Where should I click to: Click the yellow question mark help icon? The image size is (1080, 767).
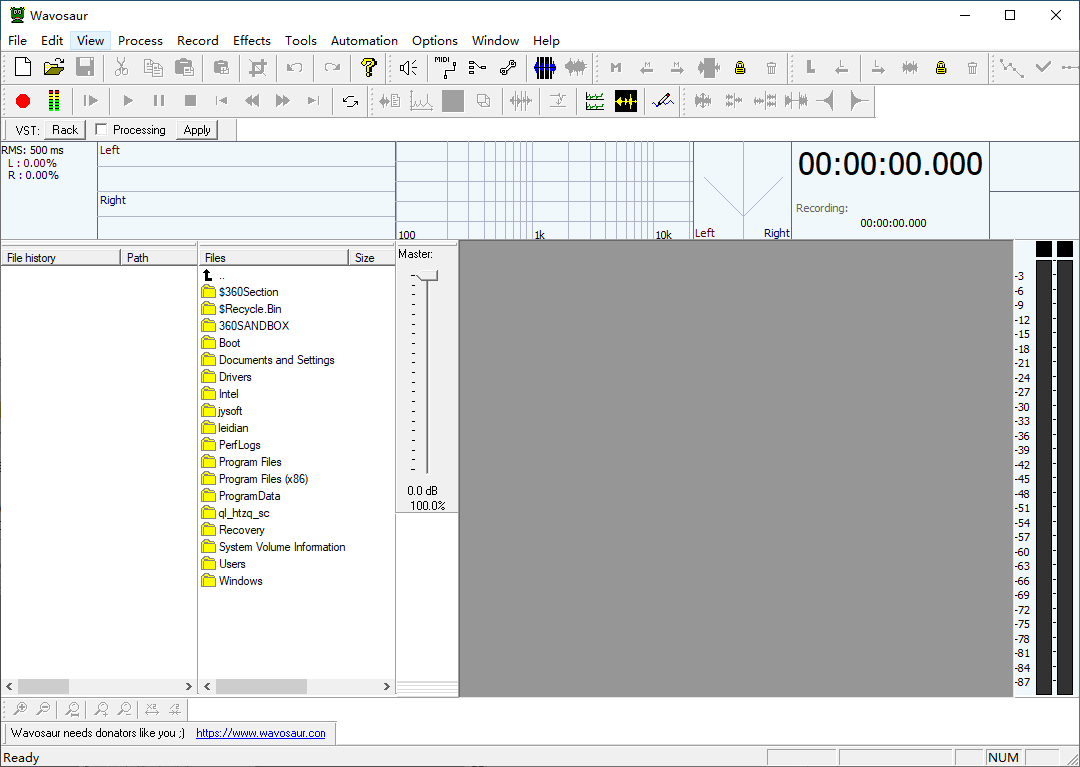(x=369, y=68)
